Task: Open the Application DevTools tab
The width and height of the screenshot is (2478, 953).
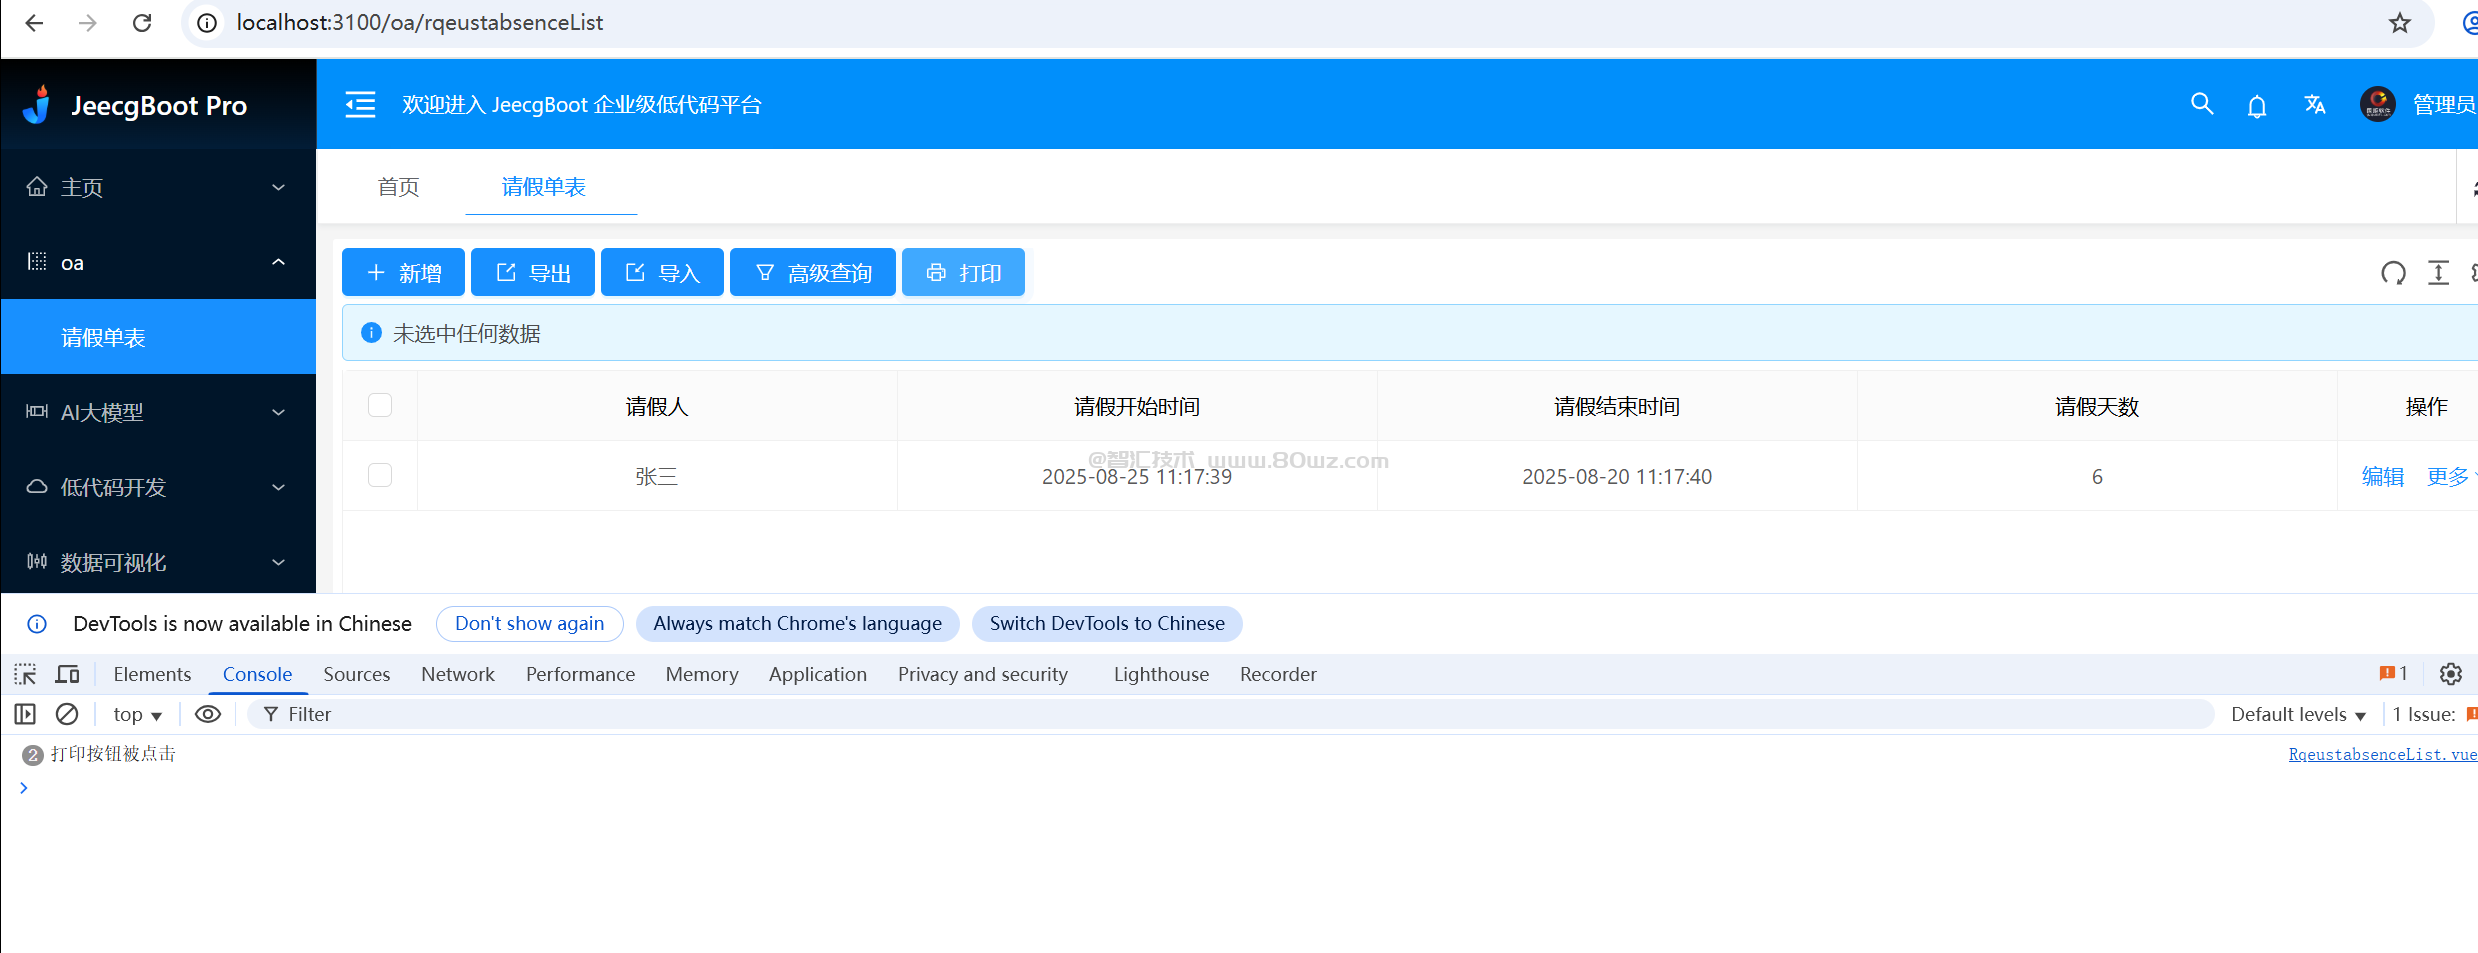Action: [x=818, y=674]
